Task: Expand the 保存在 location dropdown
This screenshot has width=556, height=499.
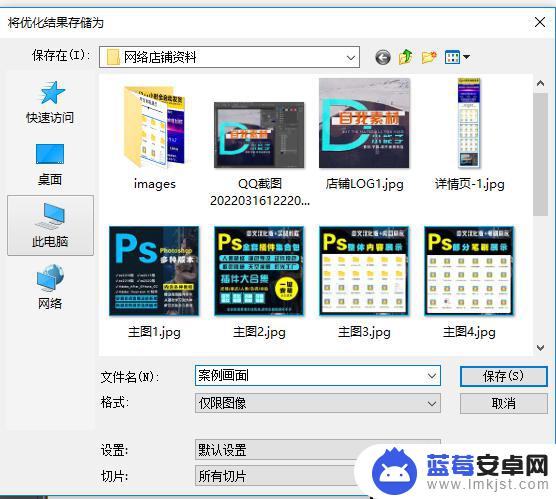Action: point(351,57)
